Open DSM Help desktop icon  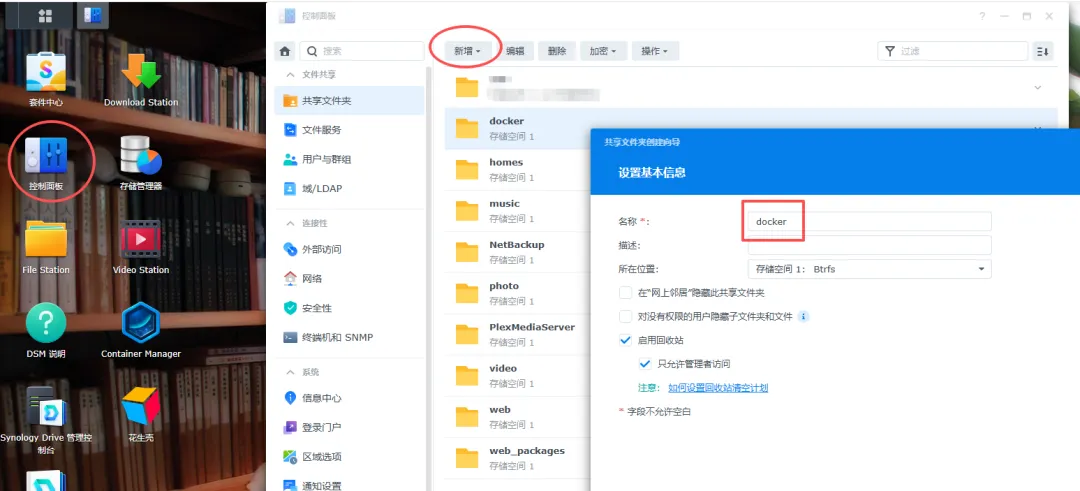click(x=45, y=331)
